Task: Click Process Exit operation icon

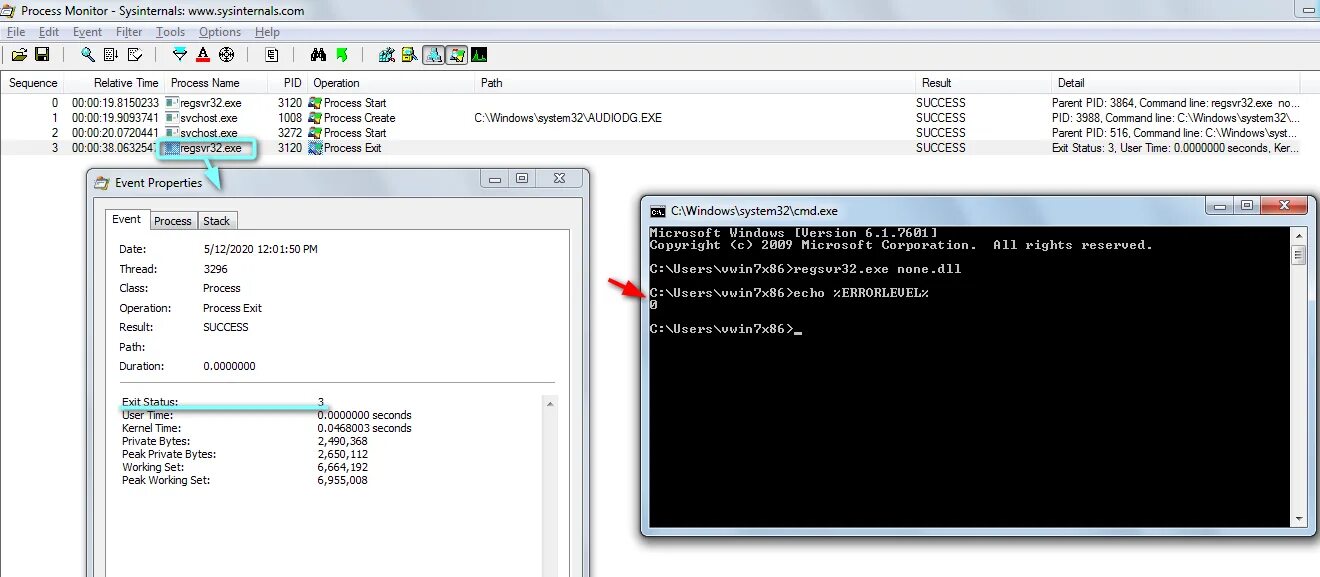Action: [x=315, y=148]
